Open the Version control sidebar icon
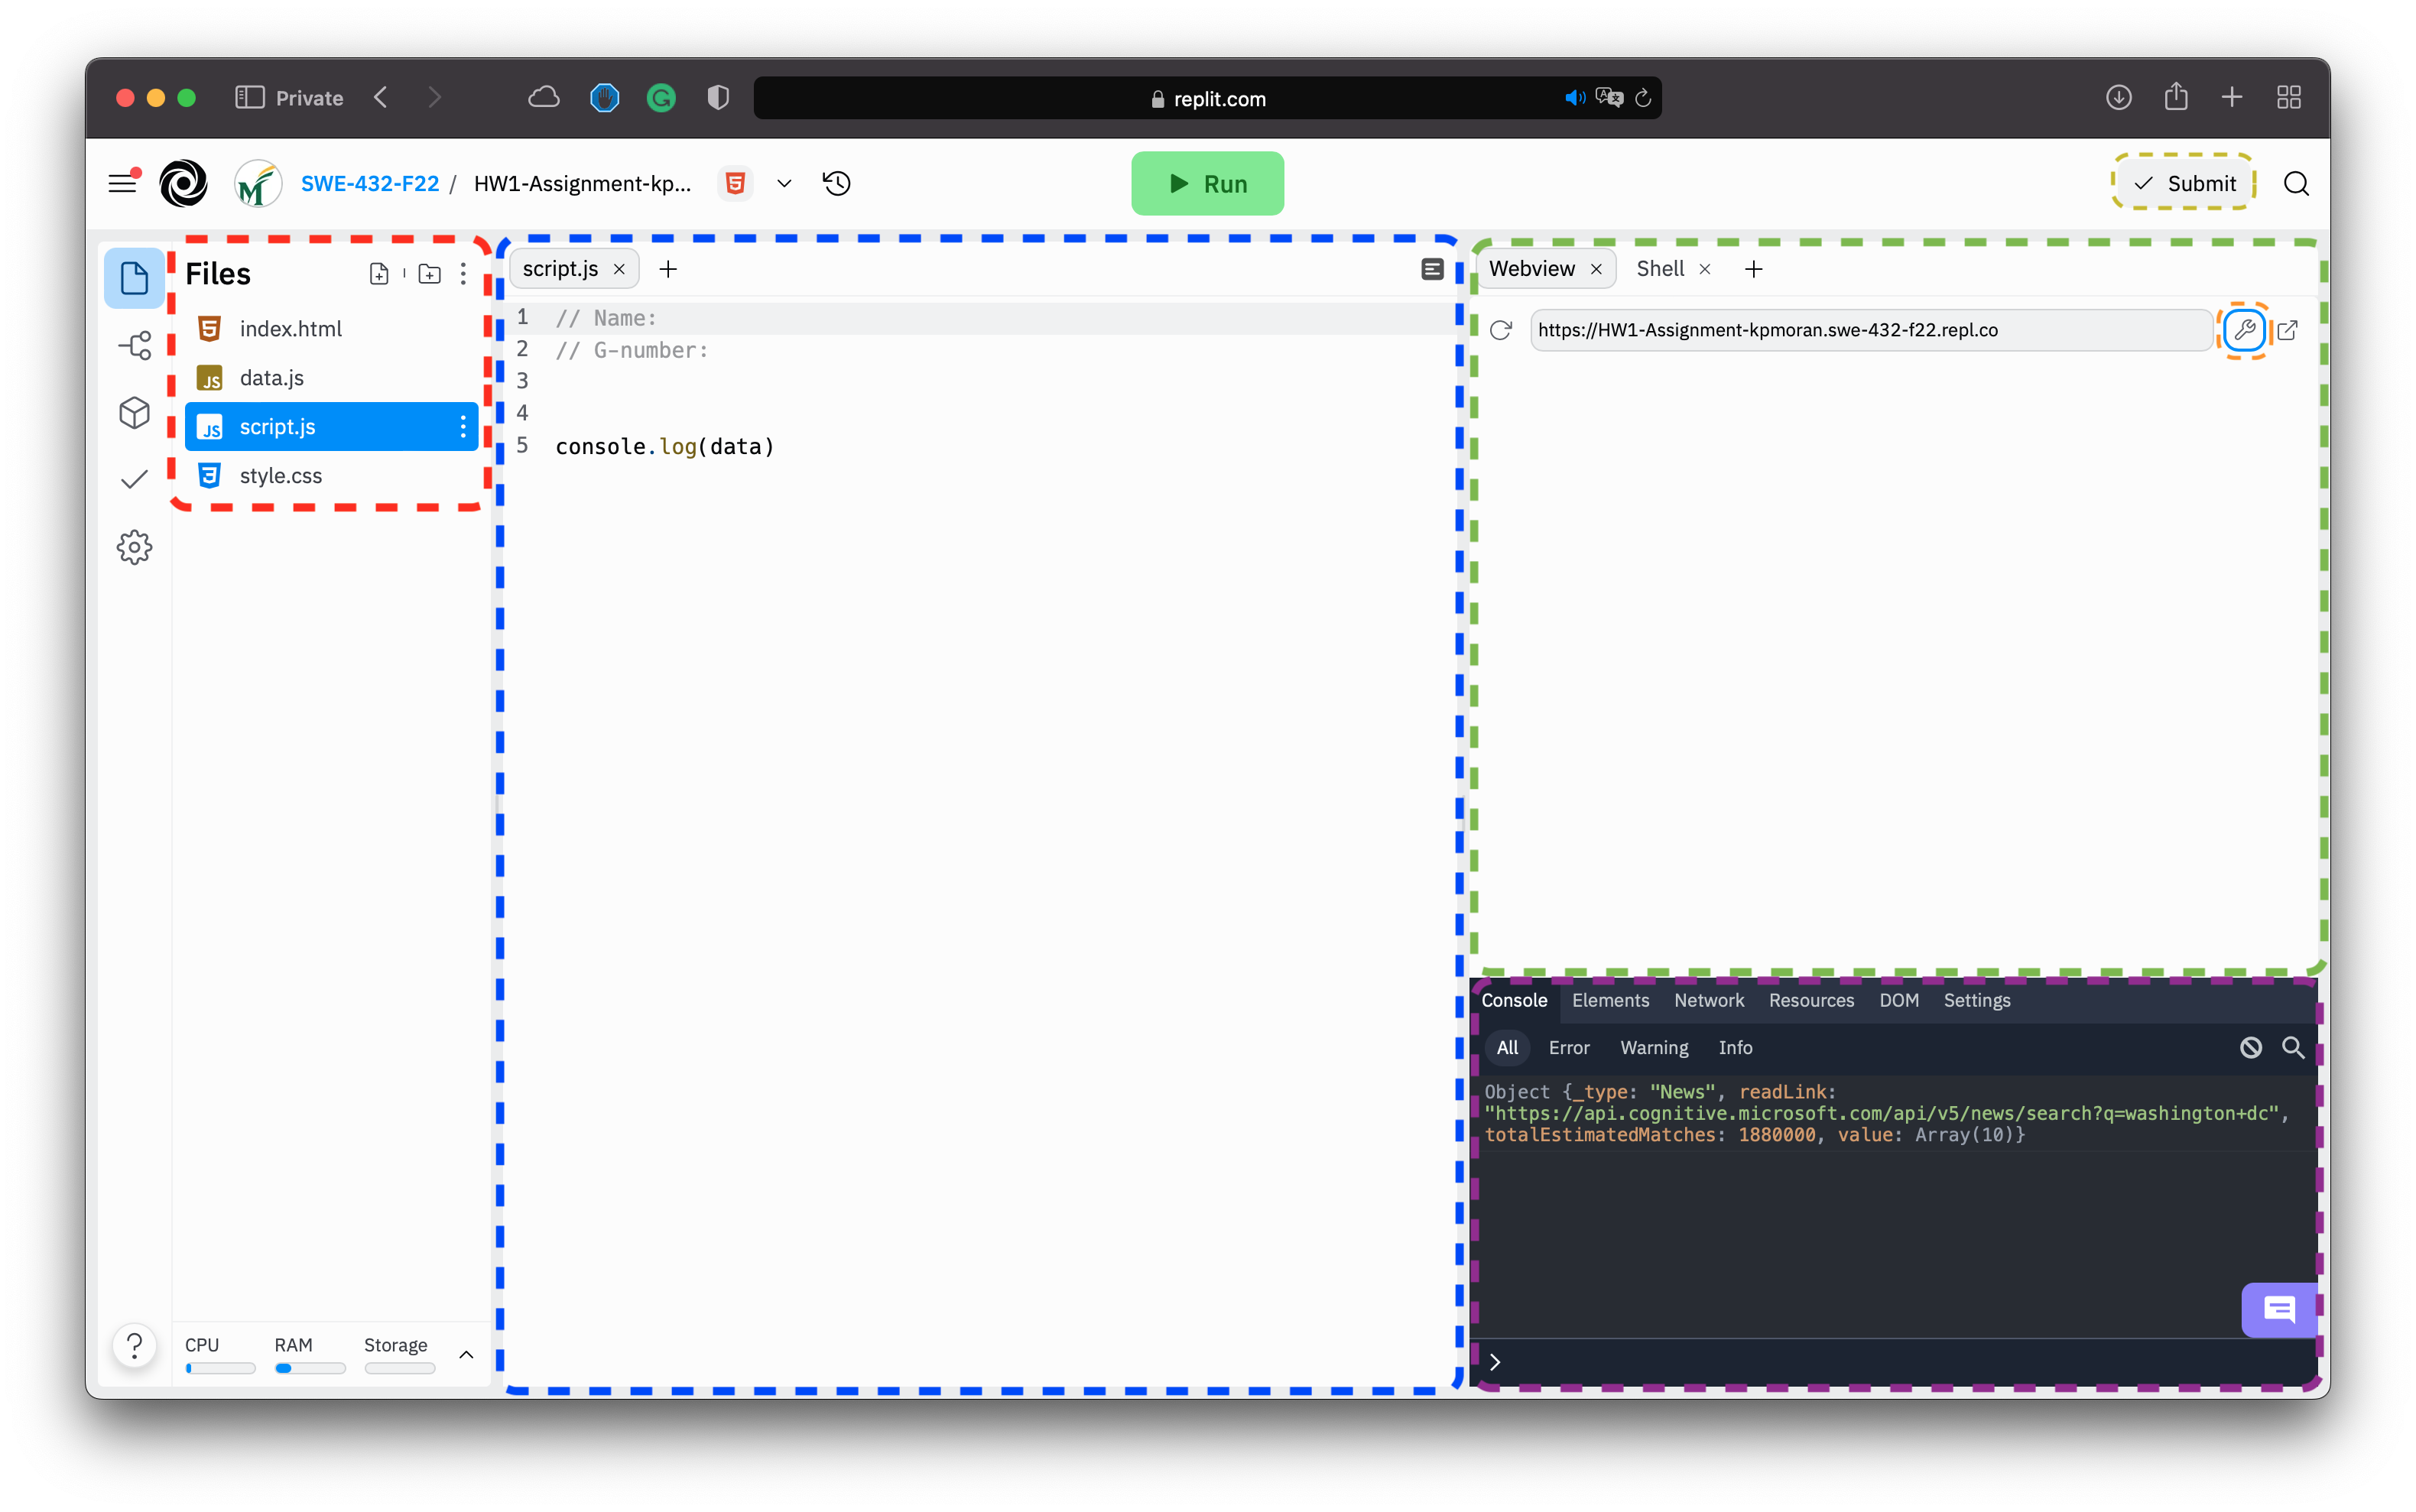 tap(134, 346)
